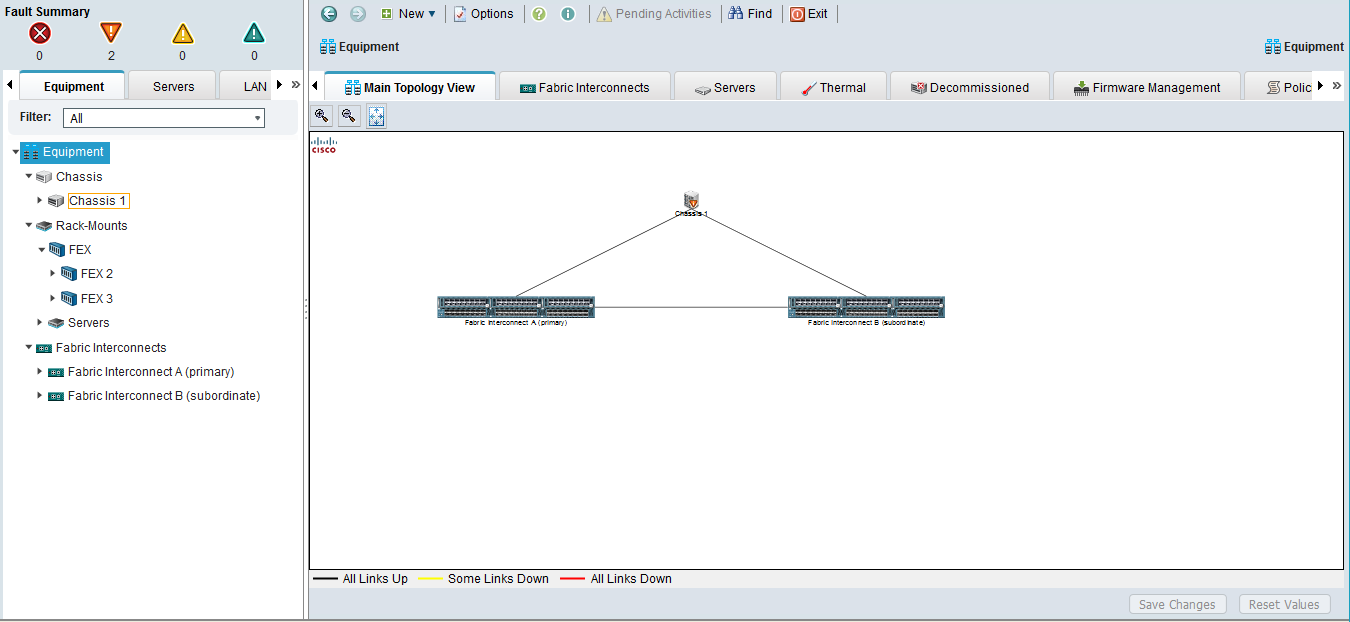Open the Fabric Interconnects work pane tab
This screenshot has width=1350, height=622.
(585, 87)
